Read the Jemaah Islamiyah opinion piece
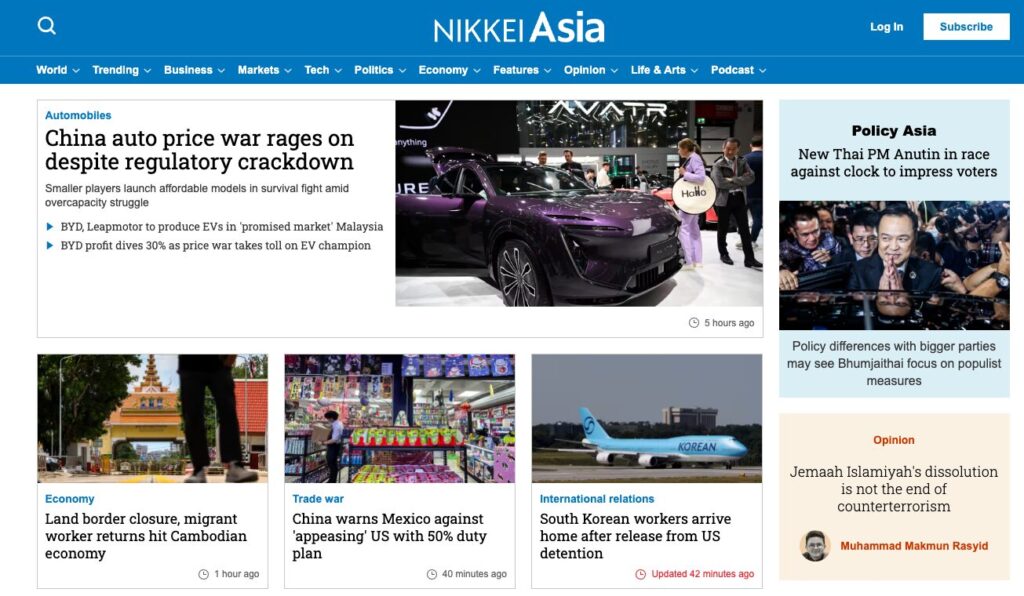 893,489
